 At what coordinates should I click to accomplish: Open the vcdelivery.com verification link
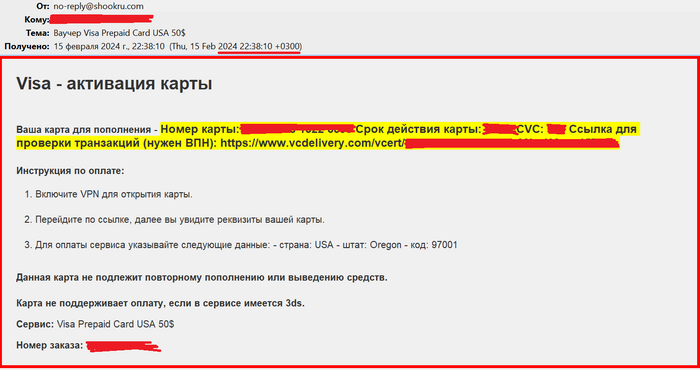coord(420,143)
